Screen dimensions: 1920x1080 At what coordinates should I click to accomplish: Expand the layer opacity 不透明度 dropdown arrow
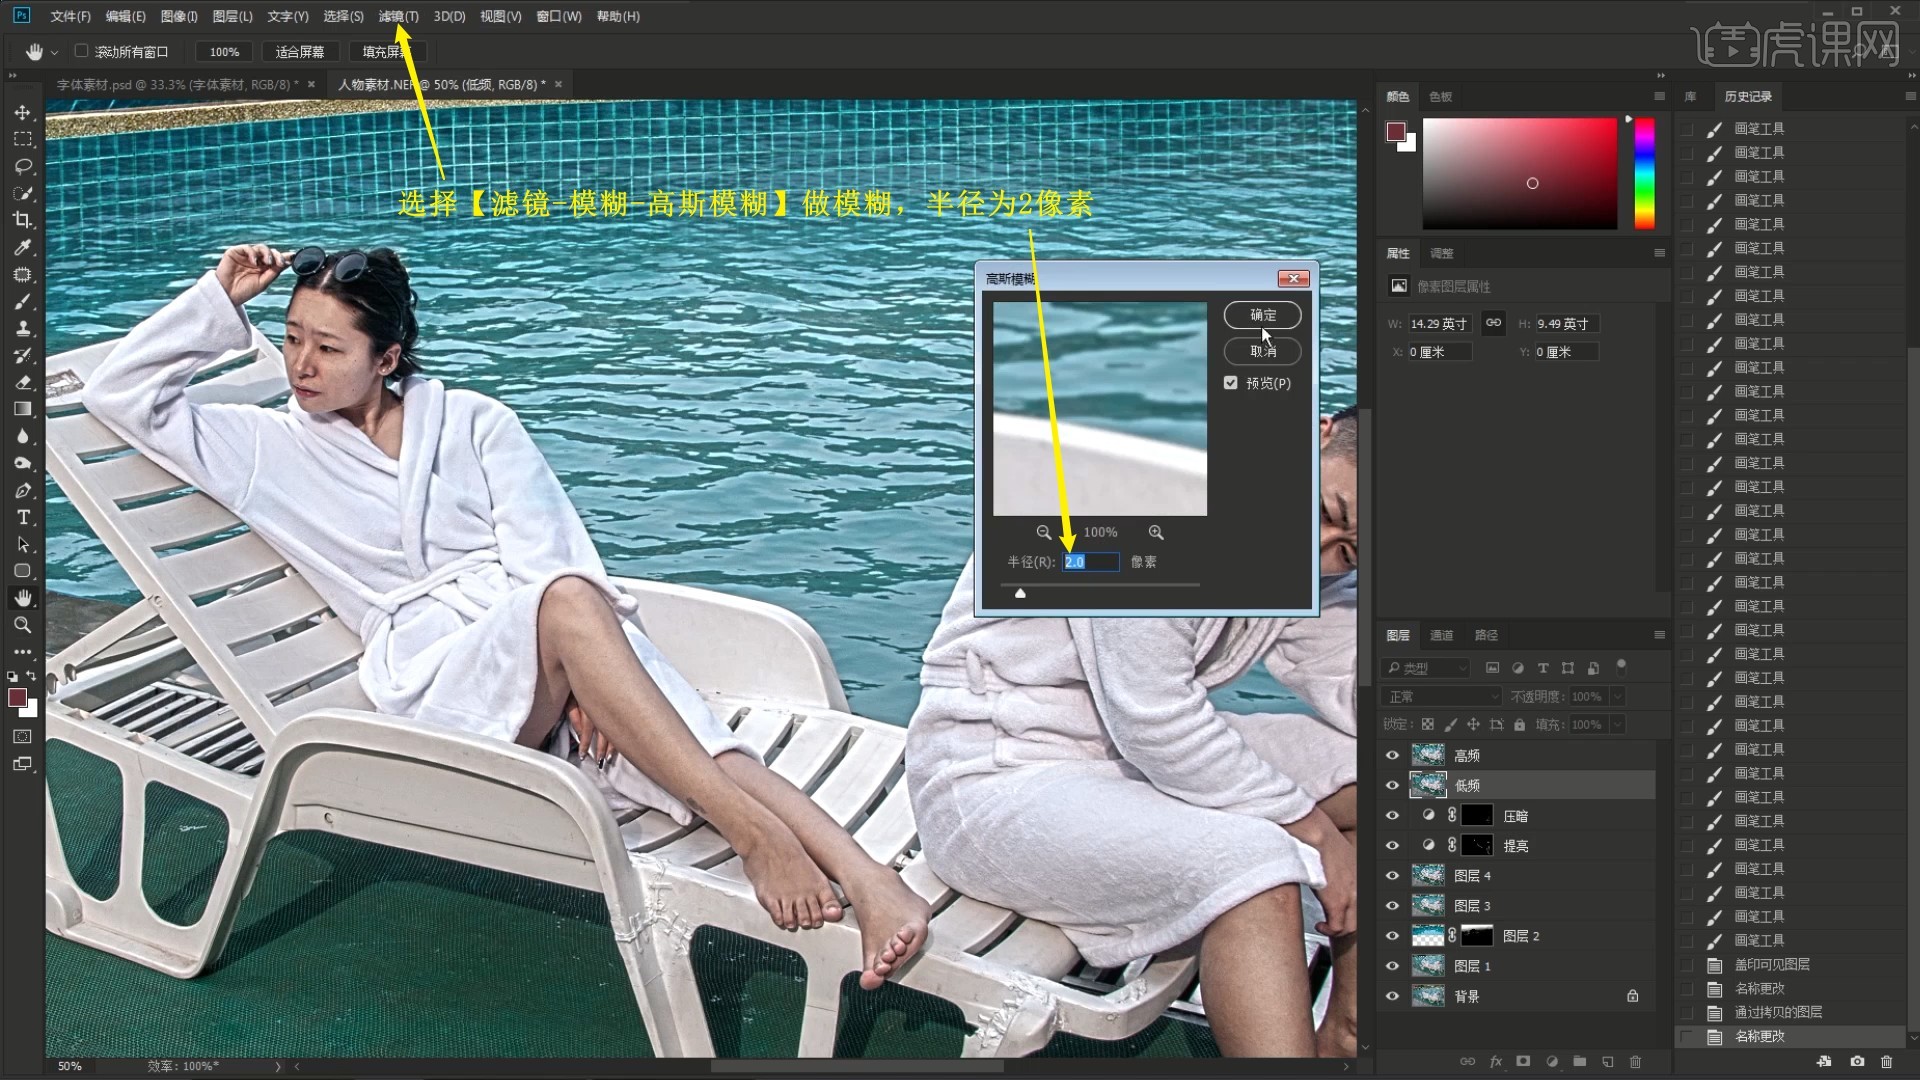coord(1617,696)
